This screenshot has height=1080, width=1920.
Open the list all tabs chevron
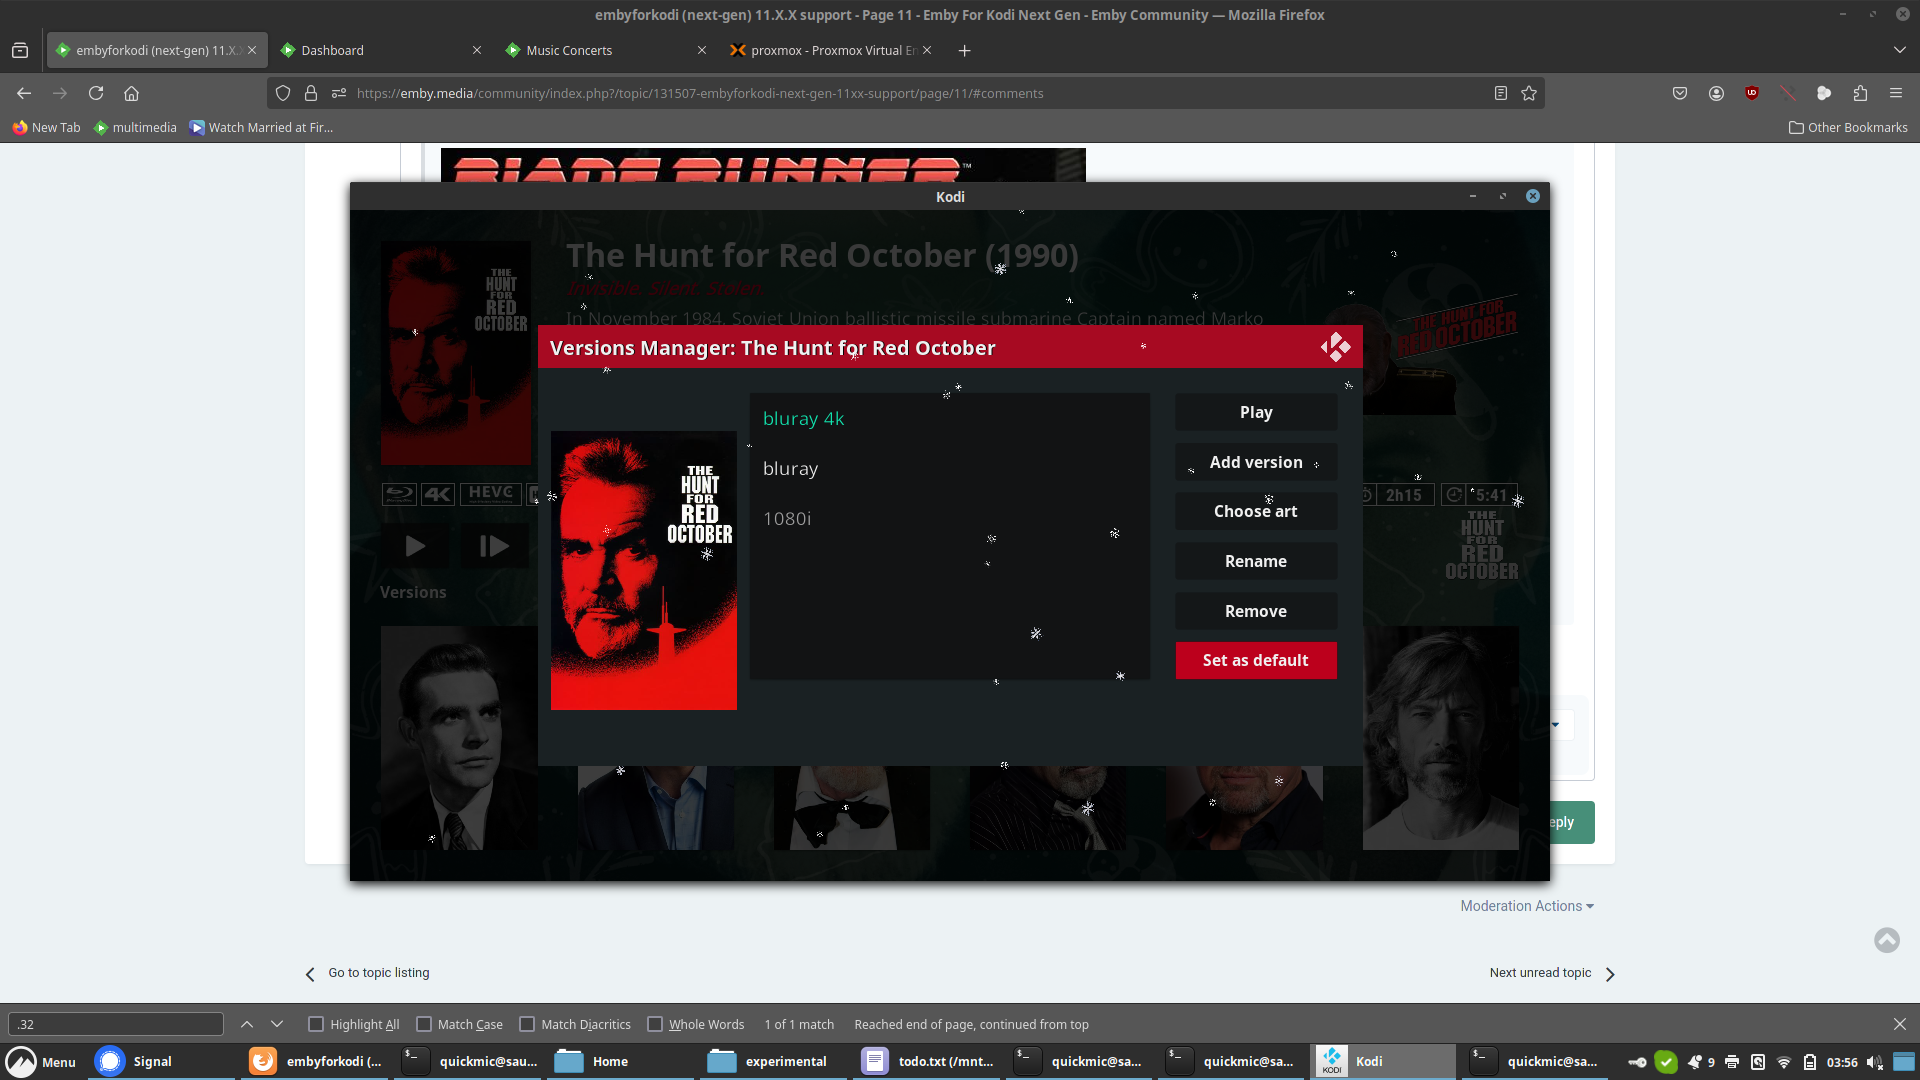coord(1899,50)
